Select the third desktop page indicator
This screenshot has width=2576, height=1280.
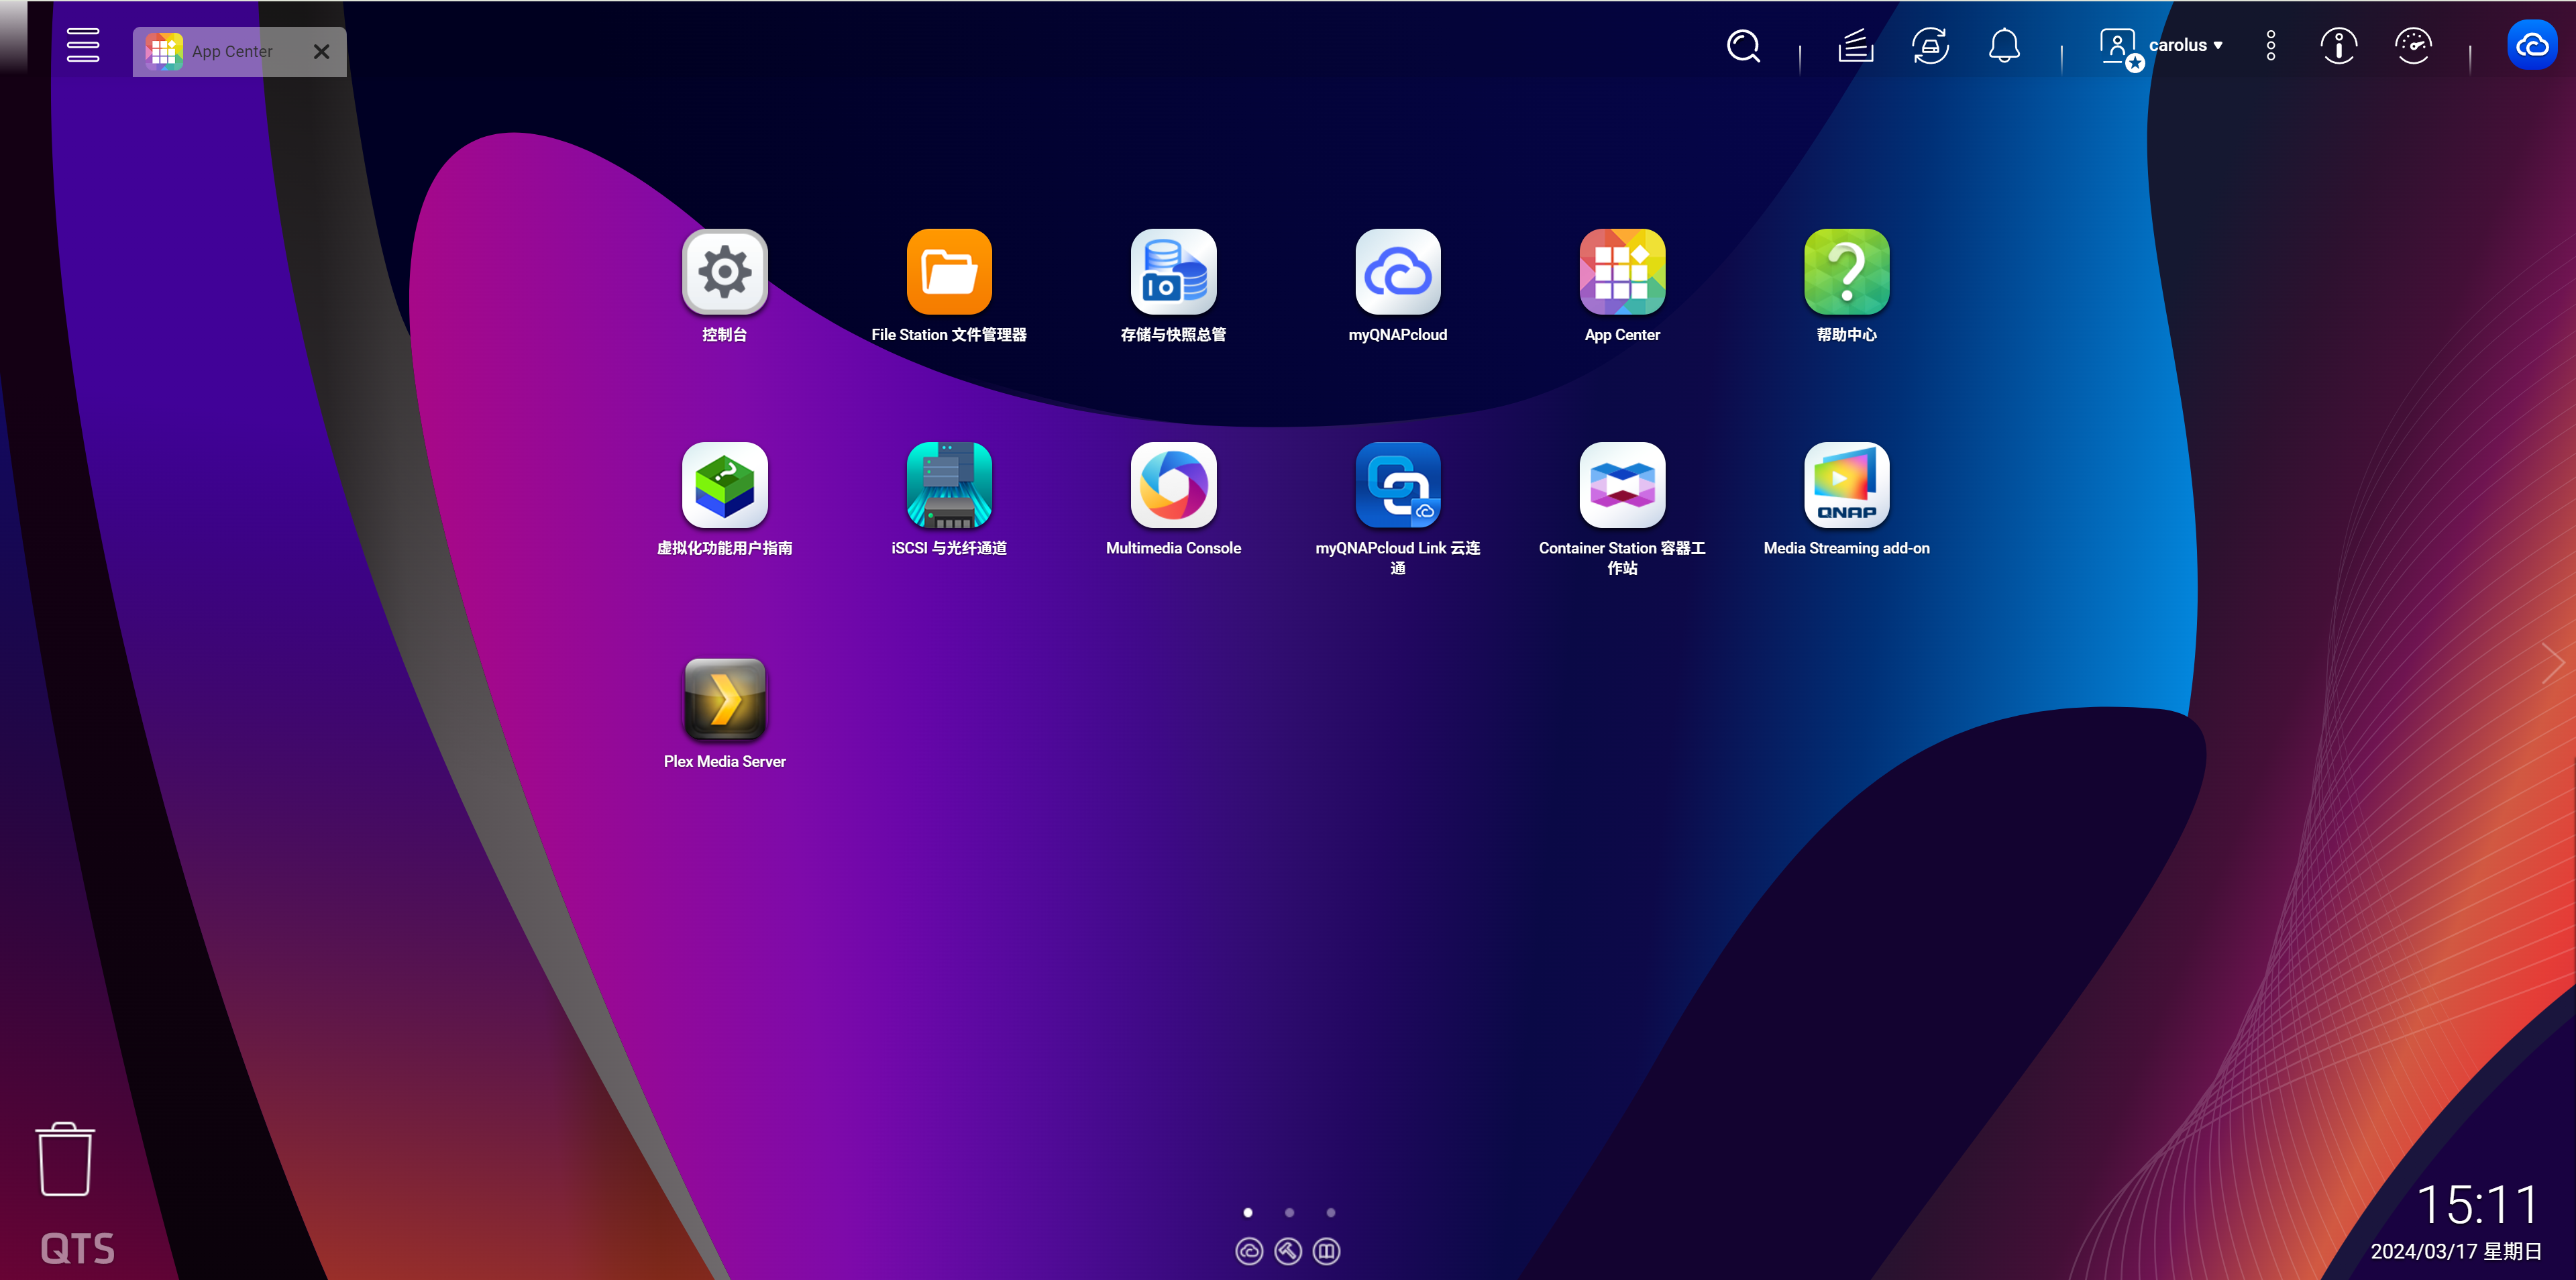[x=1331, y=1211]
